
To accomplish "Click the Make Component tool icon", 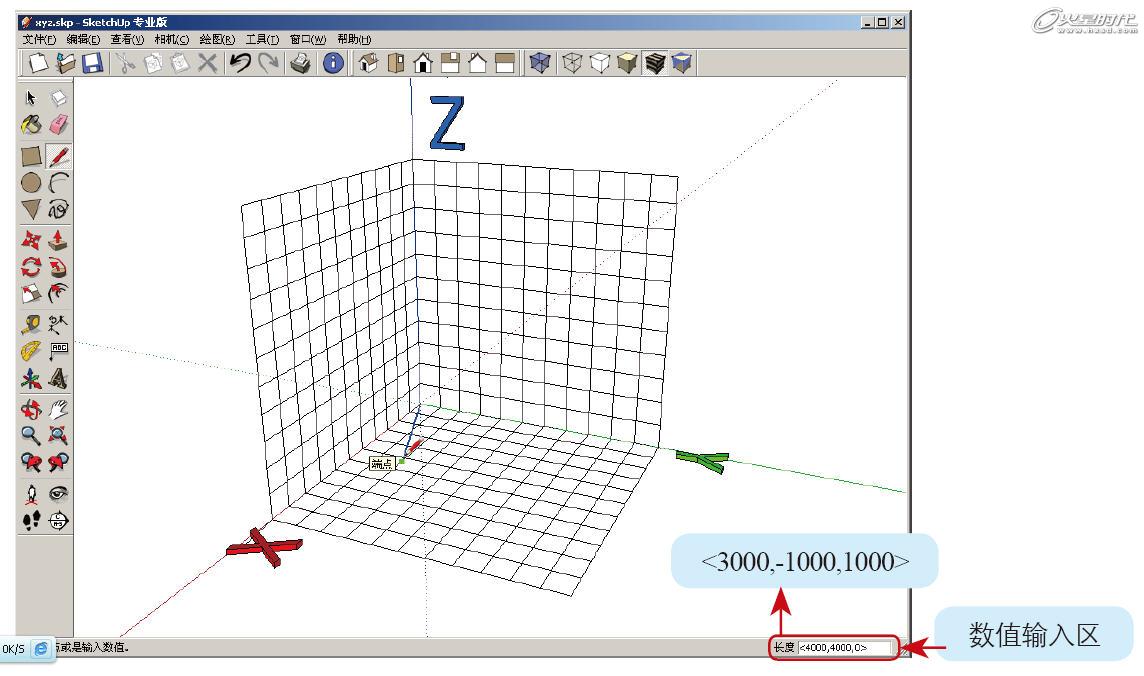I will [58, 98].
